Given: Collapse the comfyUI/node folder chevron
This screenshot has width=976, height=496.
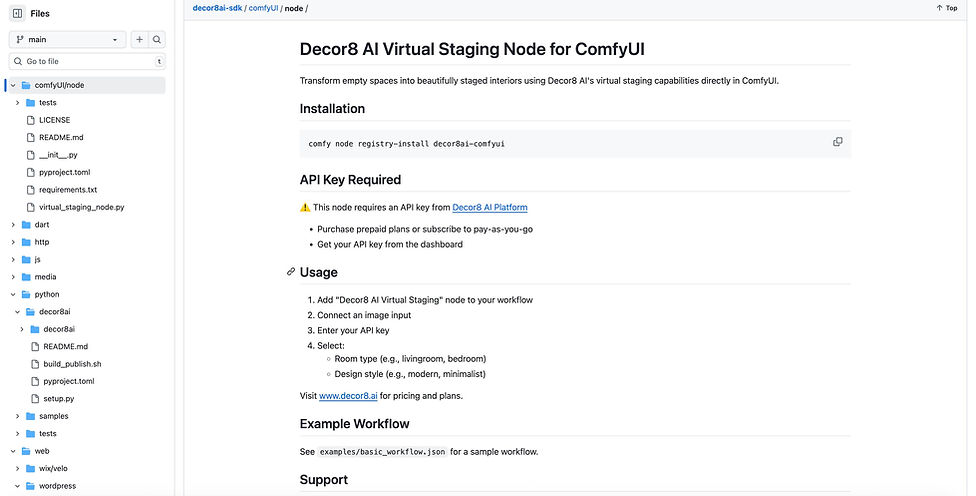Looking at the screenshot, I should (x=13, y=85).
